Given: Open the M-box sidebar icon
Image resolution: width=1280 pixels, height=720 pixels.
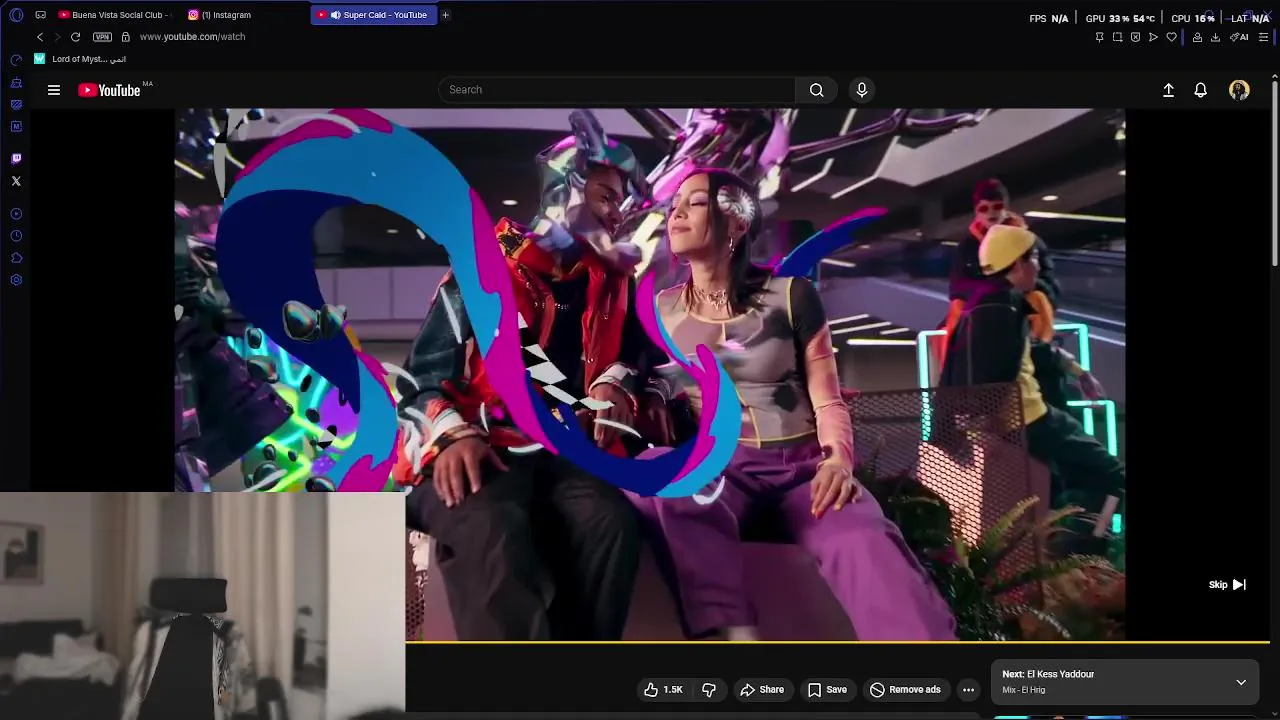Looking at the screenshot, I should (x=16, y=126).
